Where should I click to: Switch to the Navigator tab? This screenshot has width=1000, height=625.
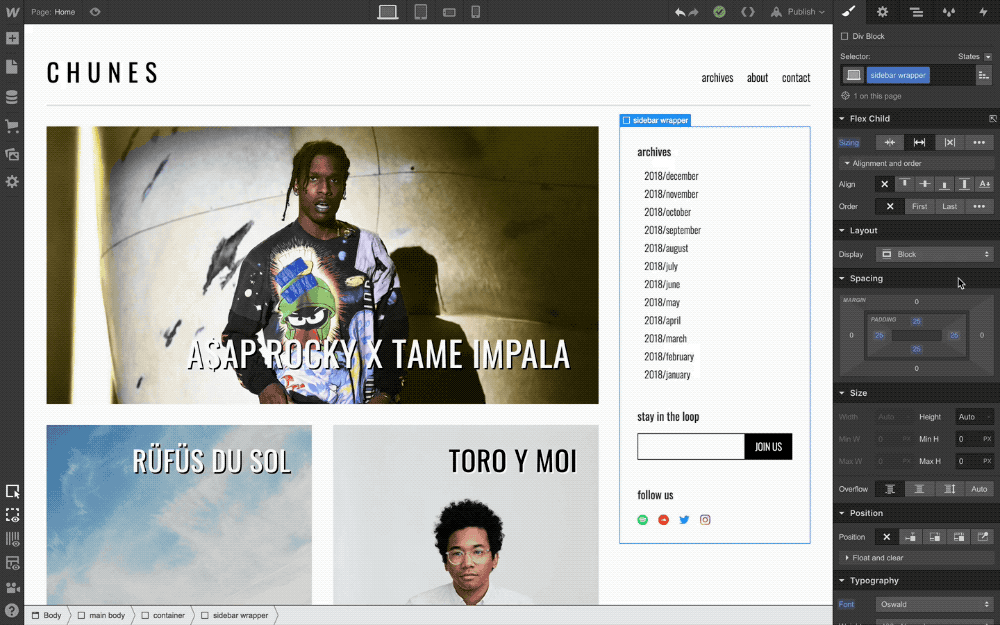916,11
